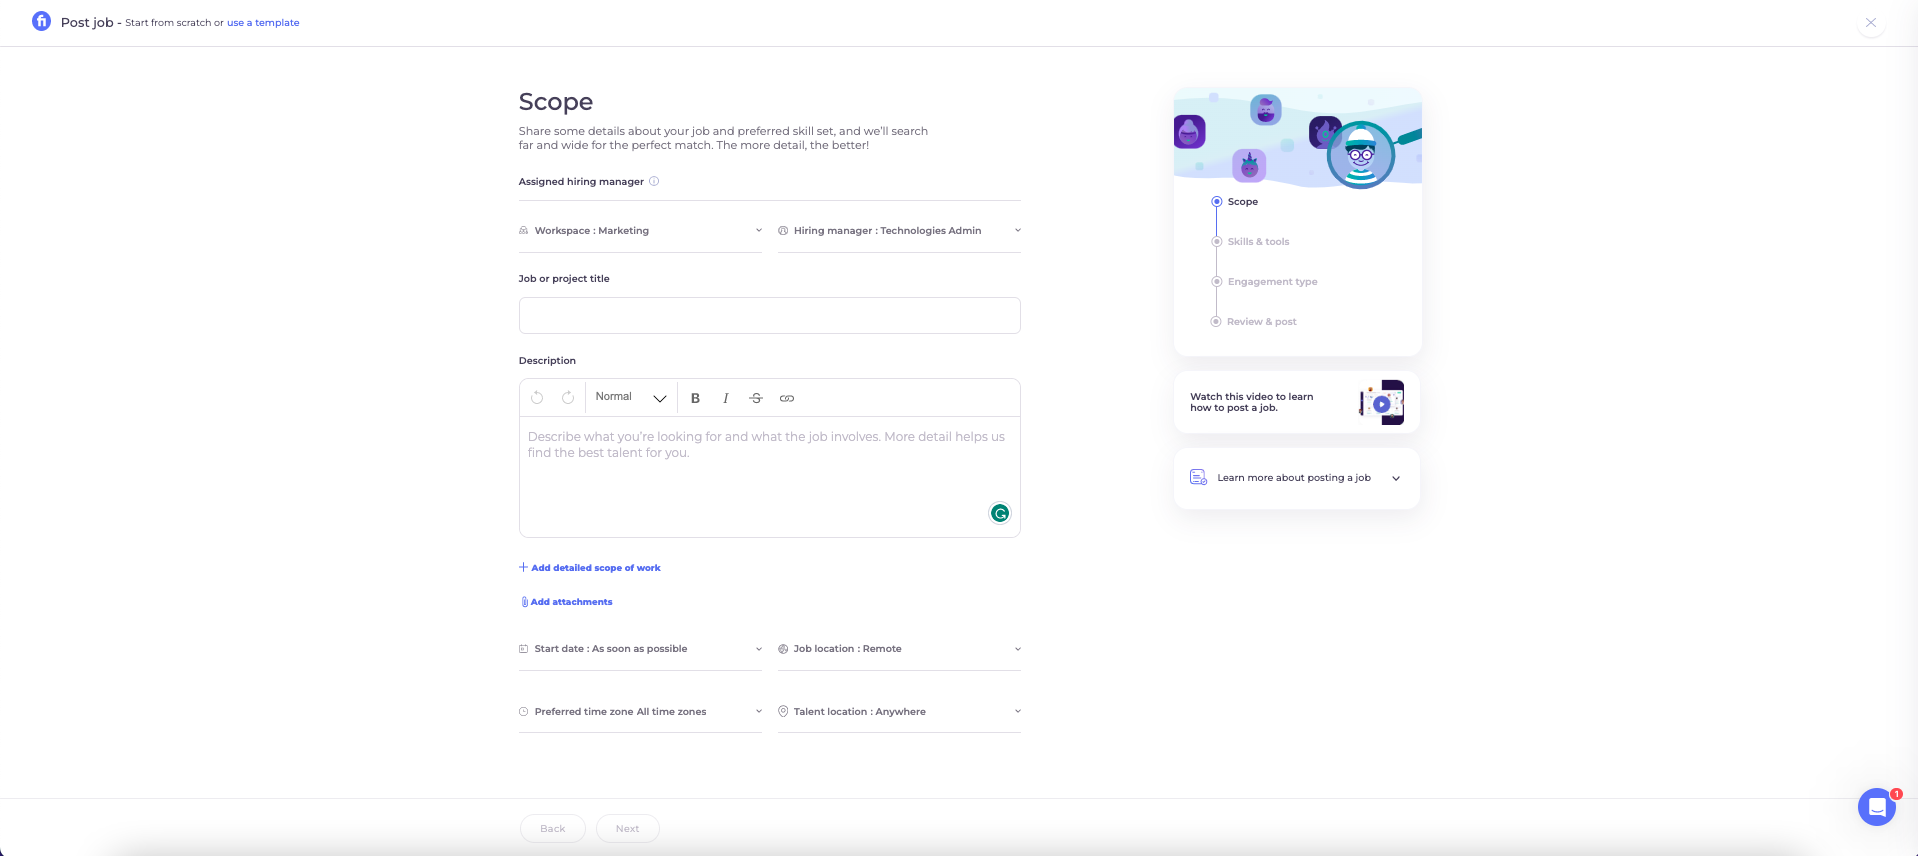Image resolution: width=1918 pixels, height=856 pixels.
Task: Insert a link using the chain icon
Action: tap(787, 398)
